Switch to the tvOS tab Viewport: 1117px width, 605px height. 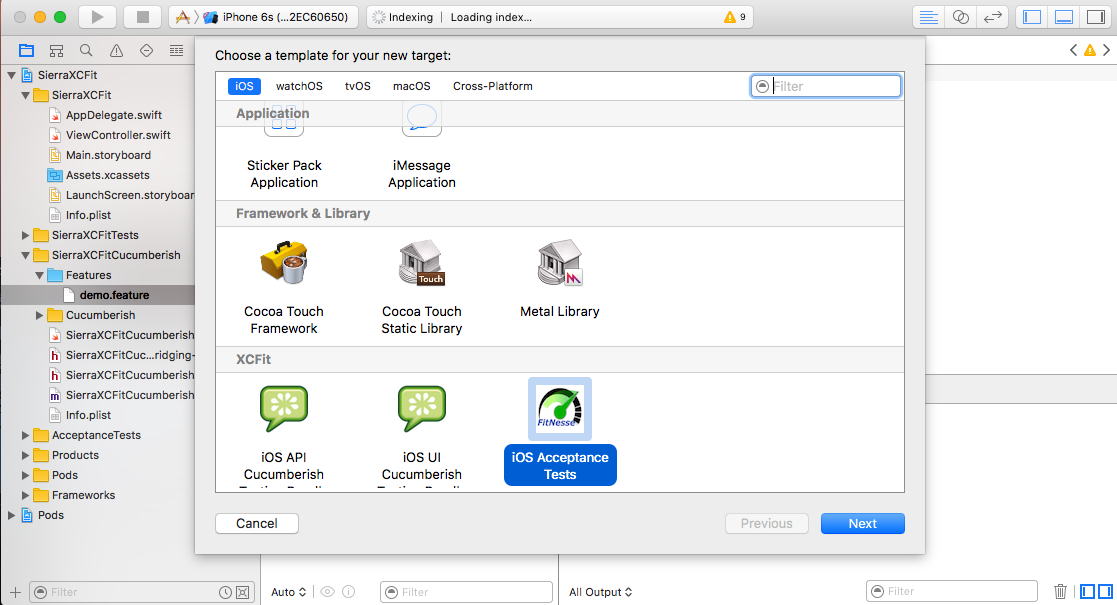[x=358, y=86]
